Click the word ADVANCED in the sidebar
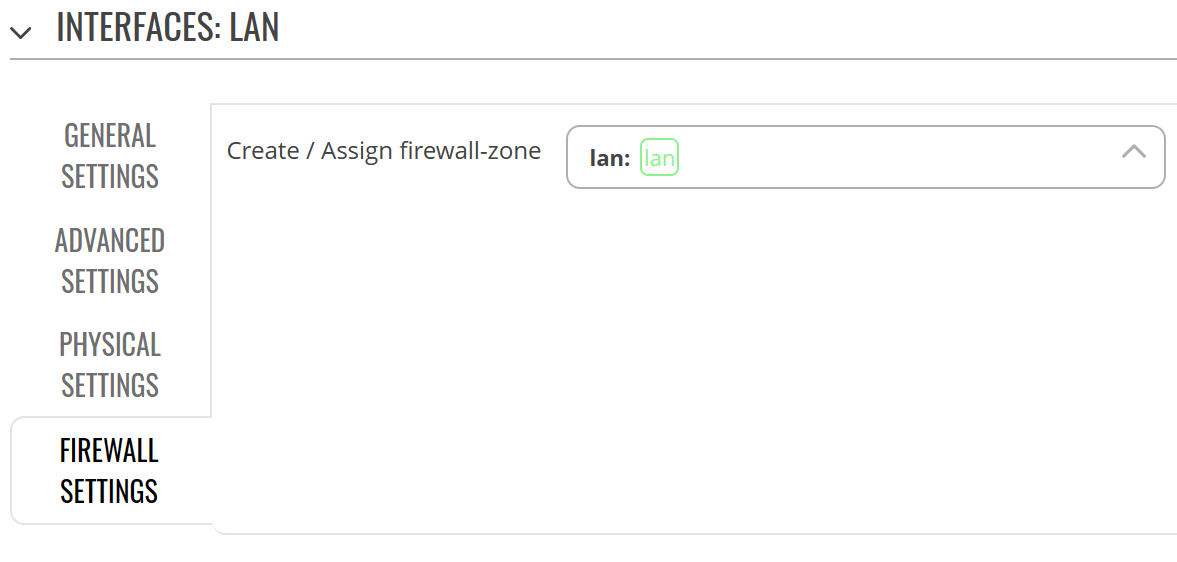This screenshot has height=562, width=1177. pos(110,240)
